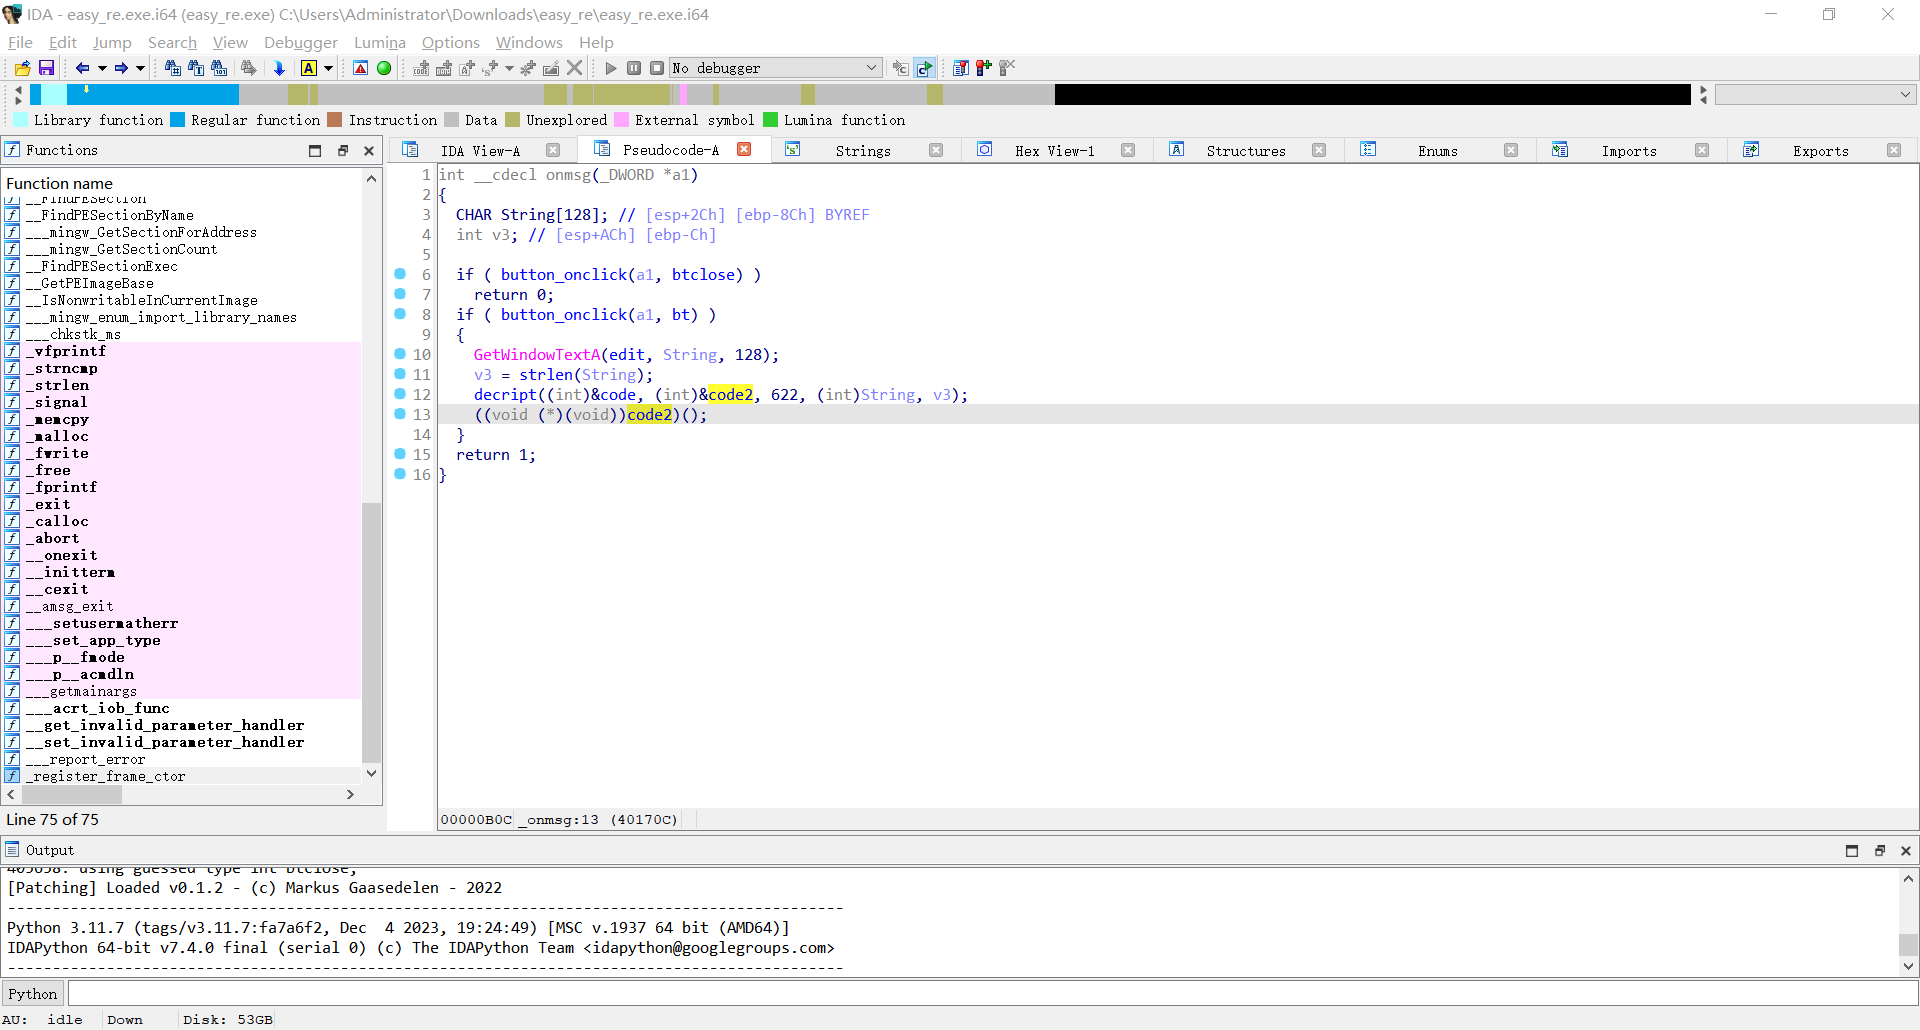
Task: Click the open file toolbar icon
Action: pyautogui.click(x=22, y=68)
